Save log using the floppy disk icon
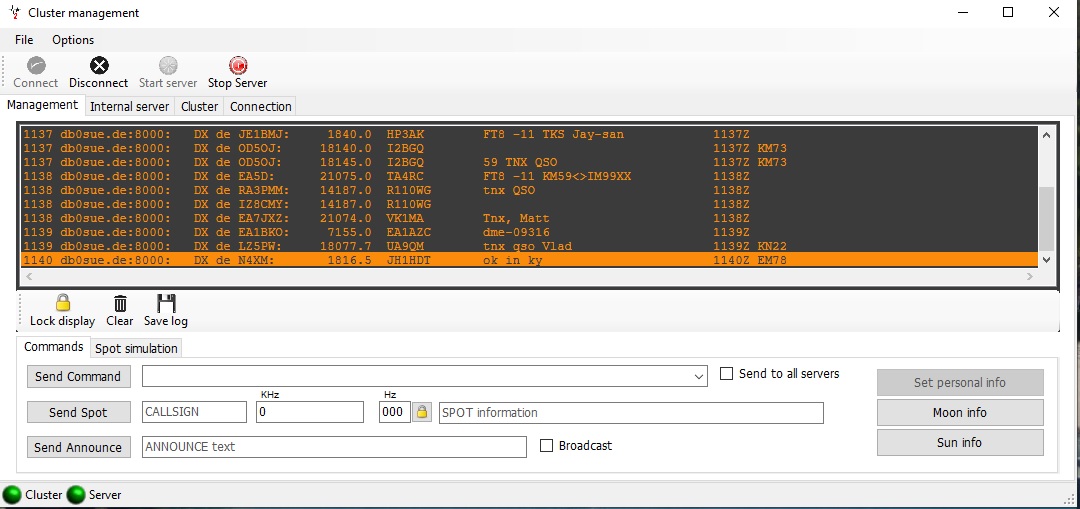The image size is (1080, 509). tap(166, 303)
